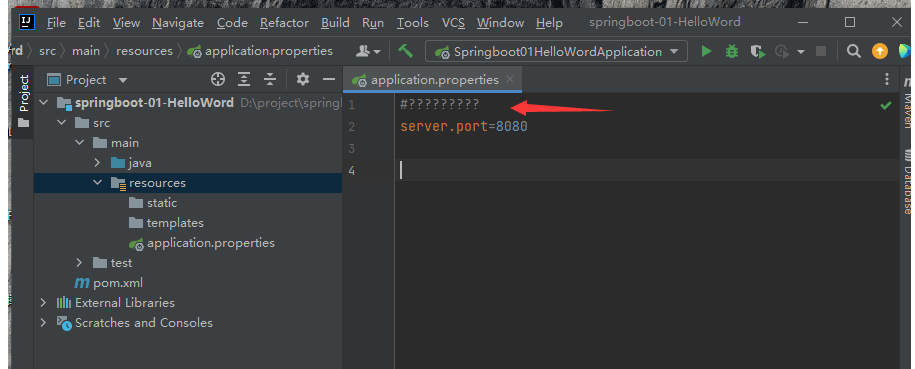Open the Edit menu

(89, 23)
